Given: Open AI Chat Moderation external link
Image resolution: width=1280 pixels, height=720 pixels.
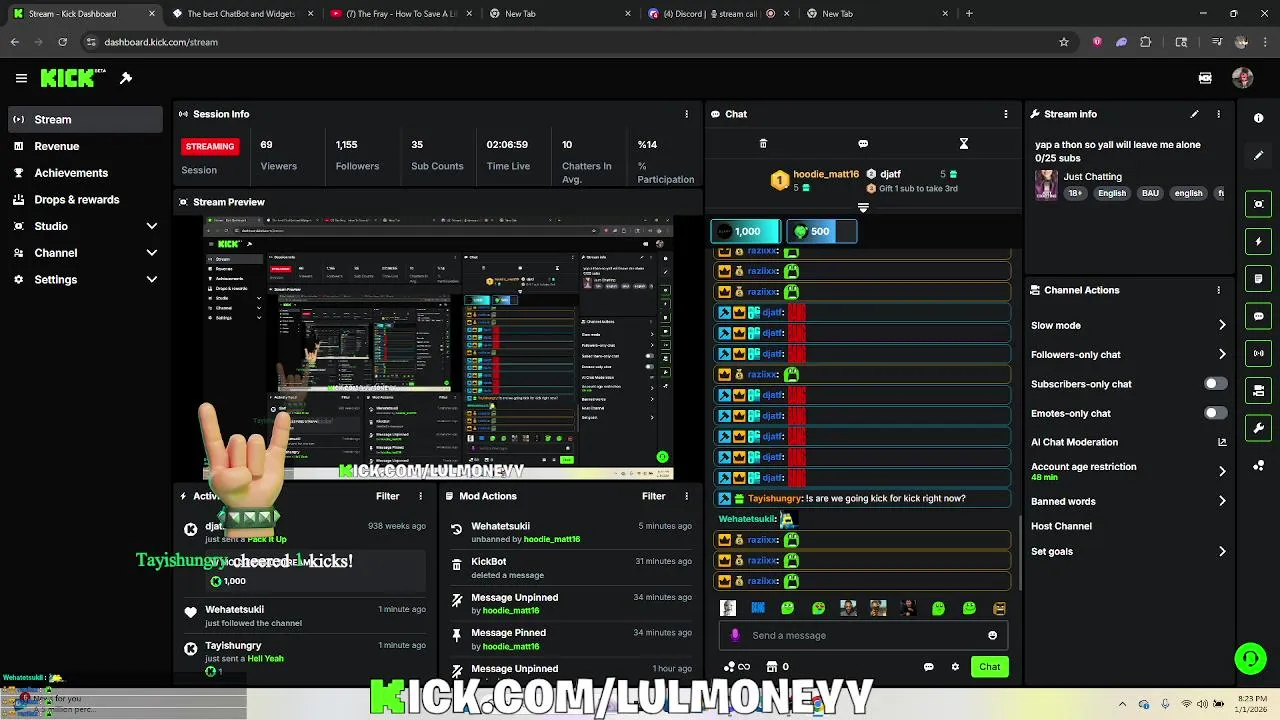Looking at the screenshot, I should click(1222, 442).
